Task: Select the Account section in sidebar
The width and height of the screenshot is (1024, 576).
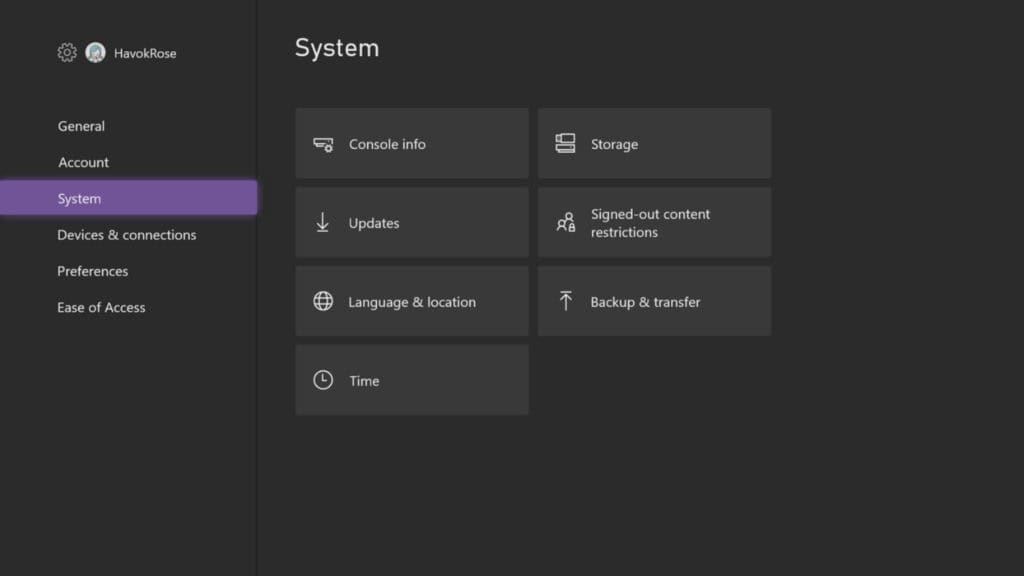Action: (83, 162)
